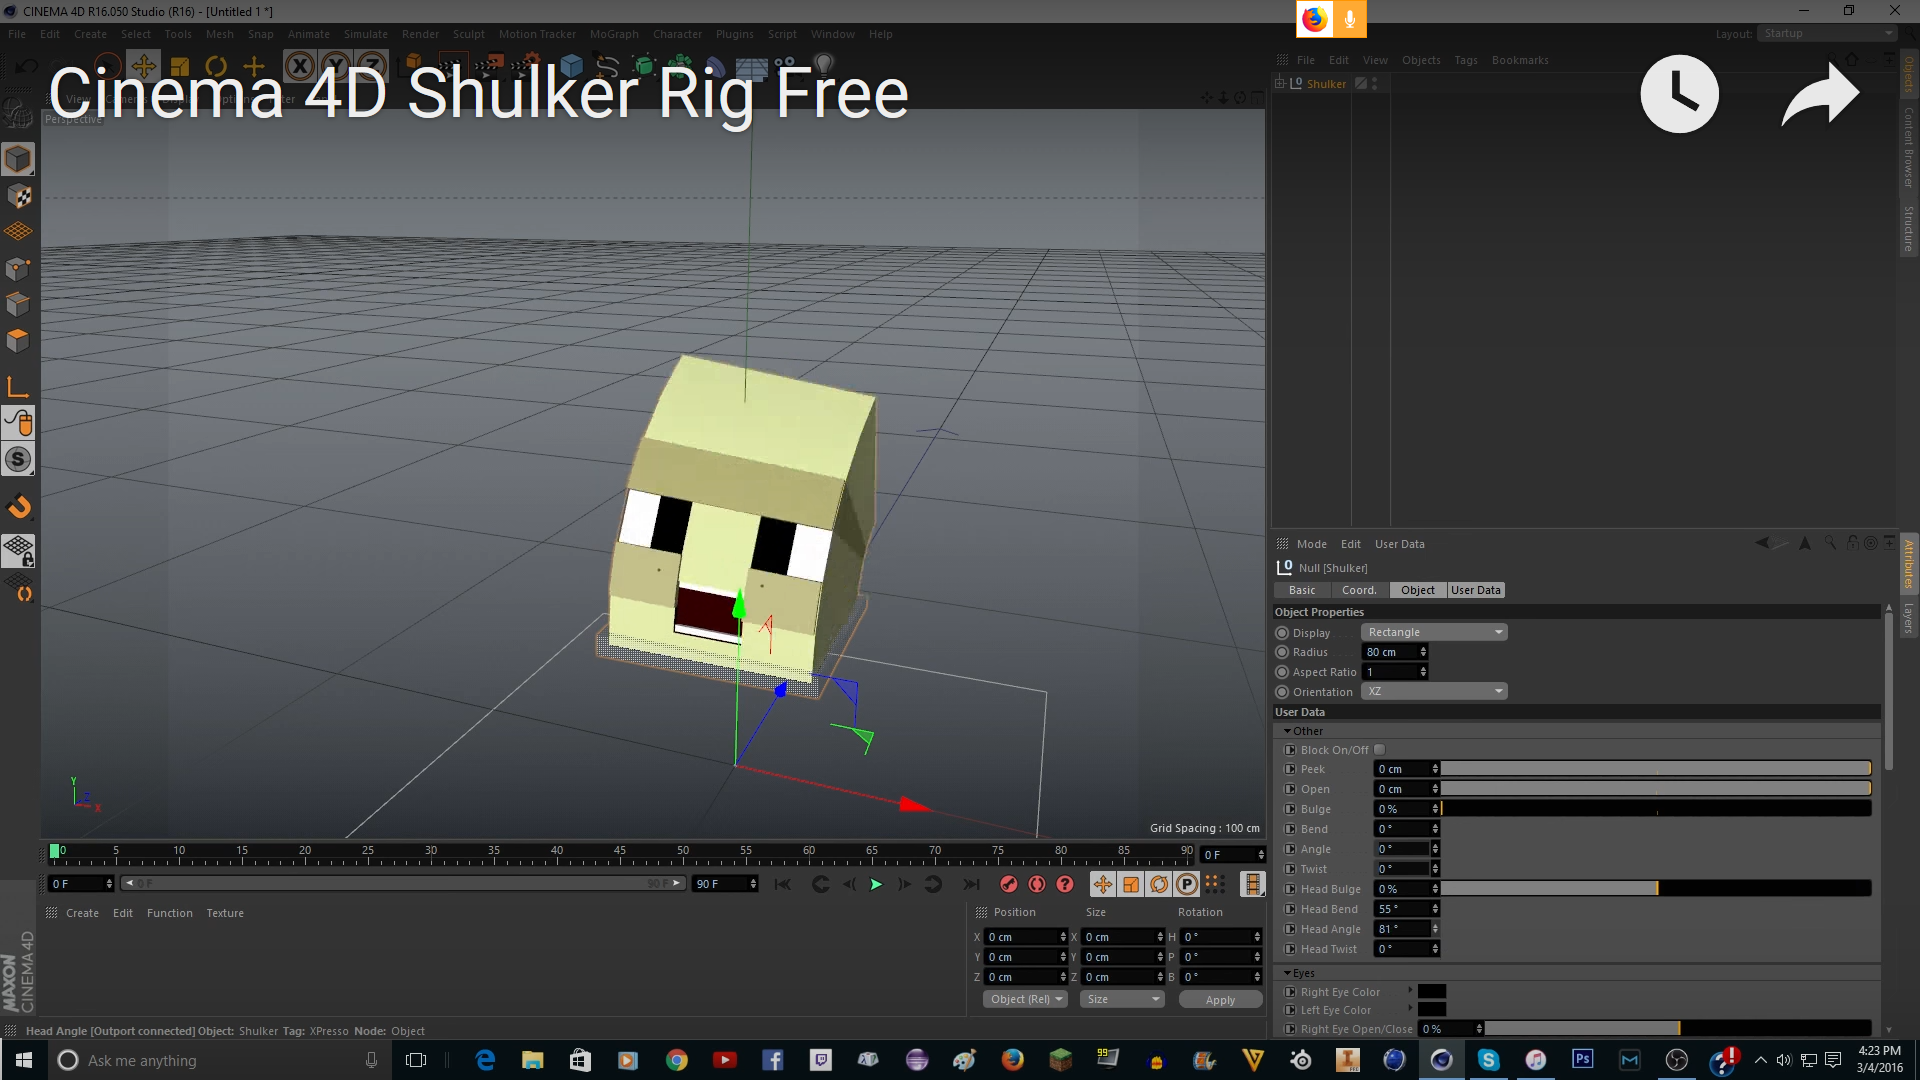1920x1080 pixels.
Task: Select the Move tool in top toolbar
Action: (143, 67)
